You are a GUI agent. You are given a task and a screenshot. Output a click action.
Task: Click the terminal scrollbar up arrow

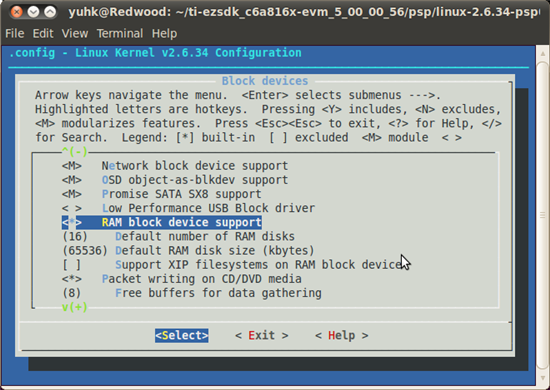click(x=543, y=54)
